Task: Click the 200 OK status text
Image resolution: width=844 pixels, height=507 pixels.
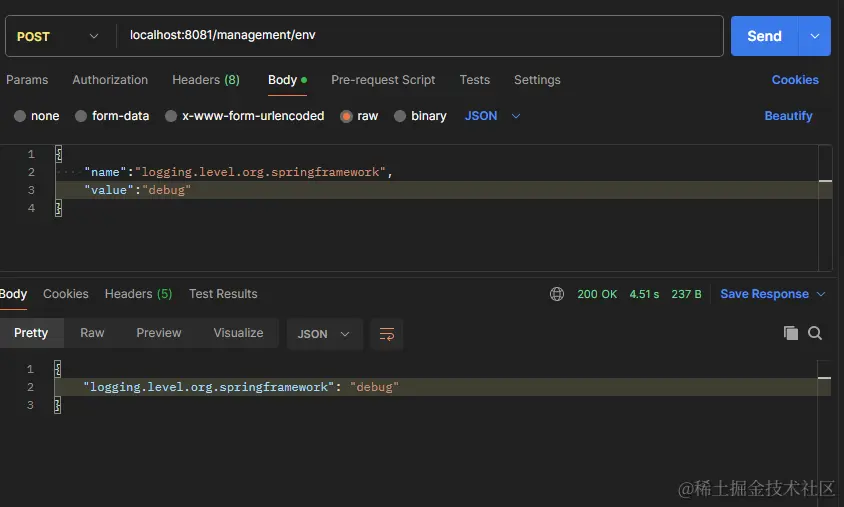Action: 597,294
